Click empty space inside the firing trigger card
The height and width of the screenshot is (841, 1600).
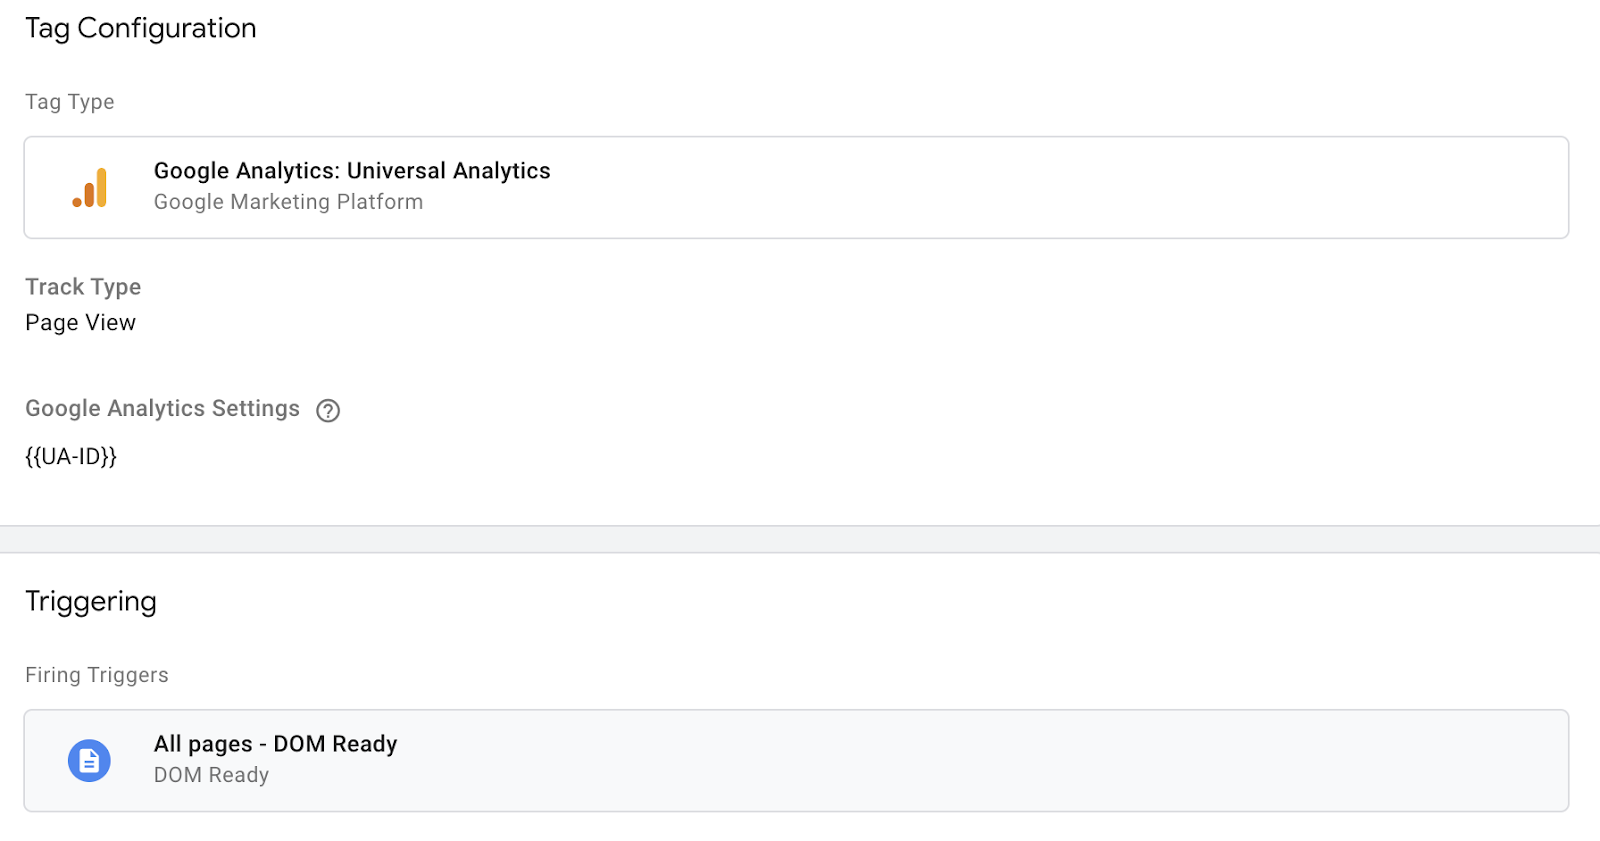point(1000,761)
